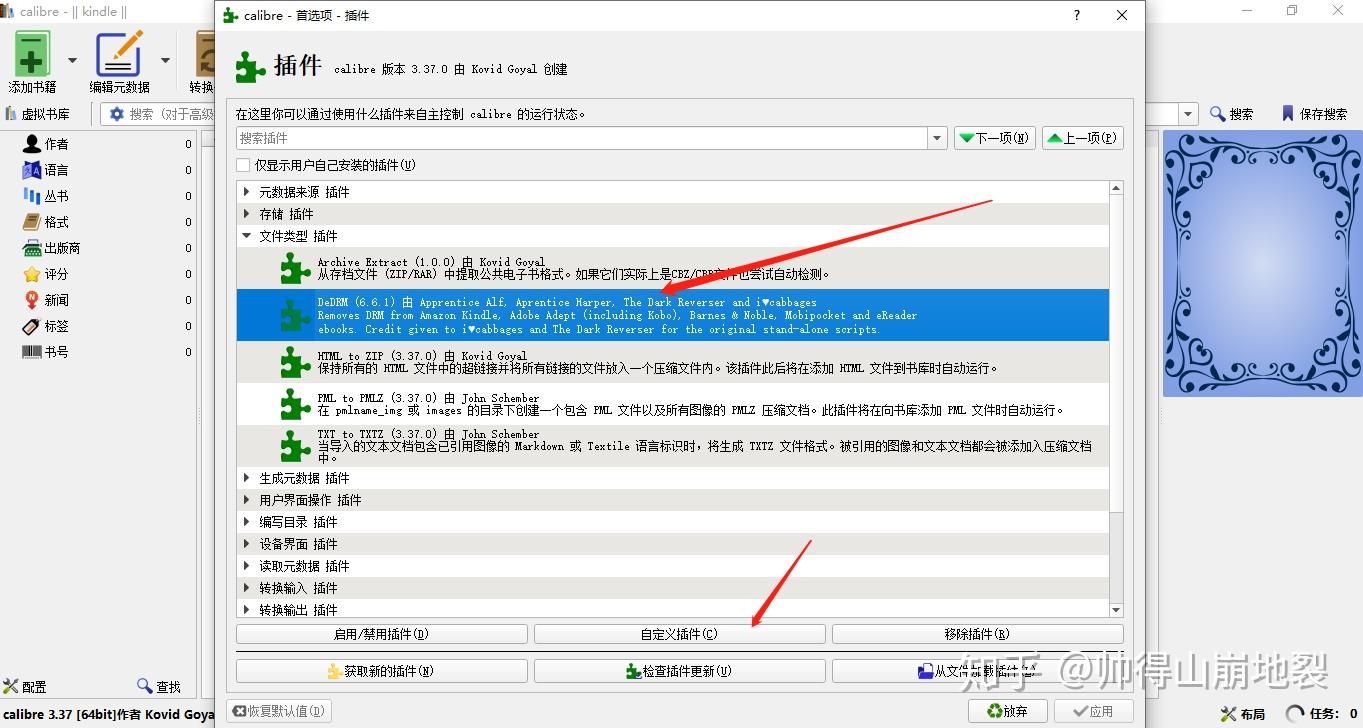Click the 下一项(N) button
Screen dimensions: 1363x728
994,137
